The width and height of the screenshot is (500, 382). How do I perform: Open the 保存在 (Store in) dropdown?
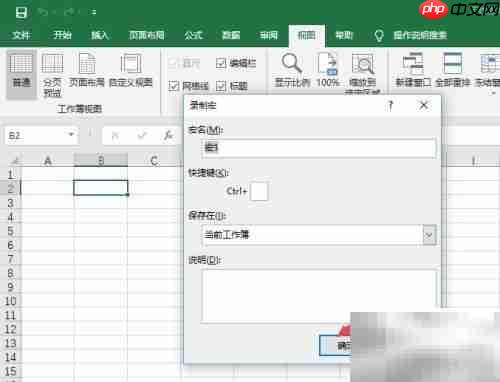tap(429, 235)
